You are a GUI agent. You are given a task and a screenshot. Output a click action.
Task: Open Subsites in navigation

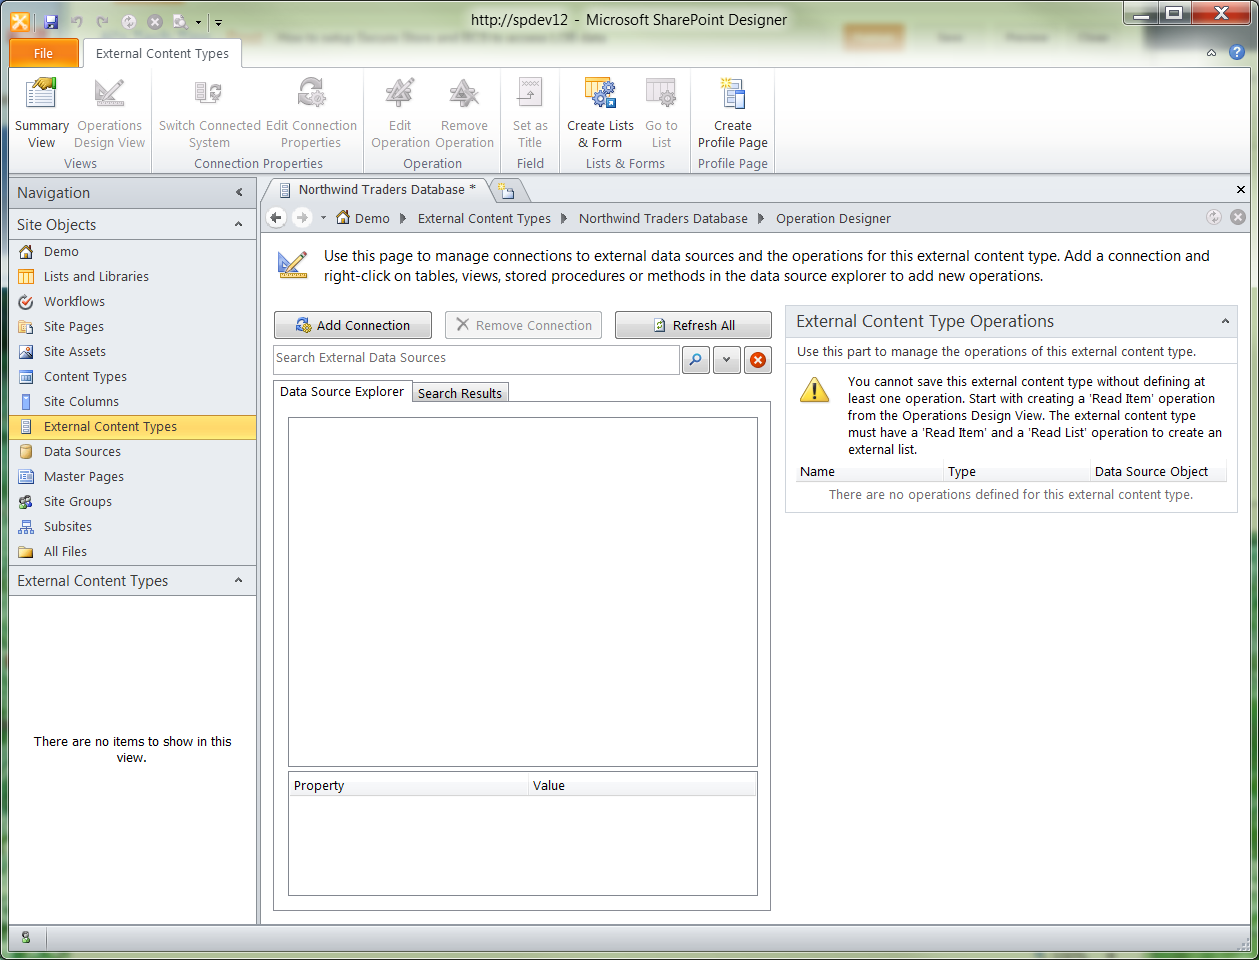pos(132,526)
